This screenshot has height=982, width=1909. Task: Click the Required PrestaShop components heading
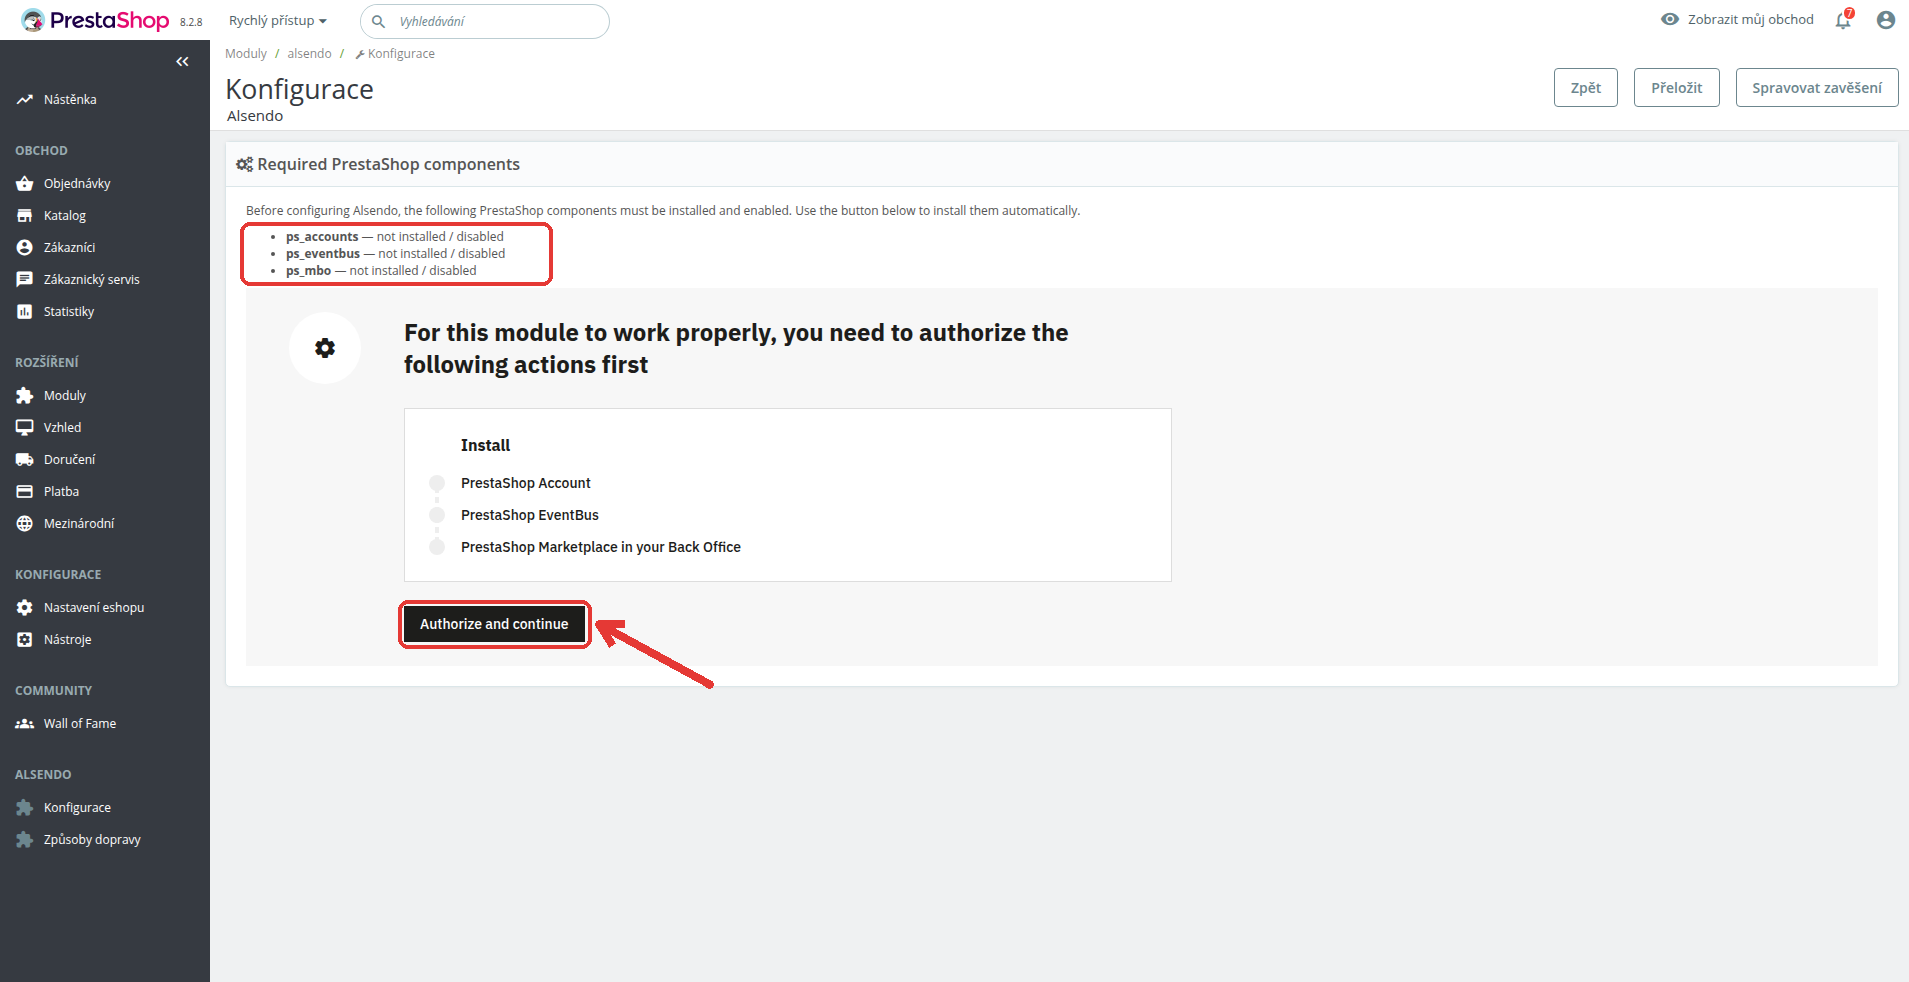click(388, 164)
